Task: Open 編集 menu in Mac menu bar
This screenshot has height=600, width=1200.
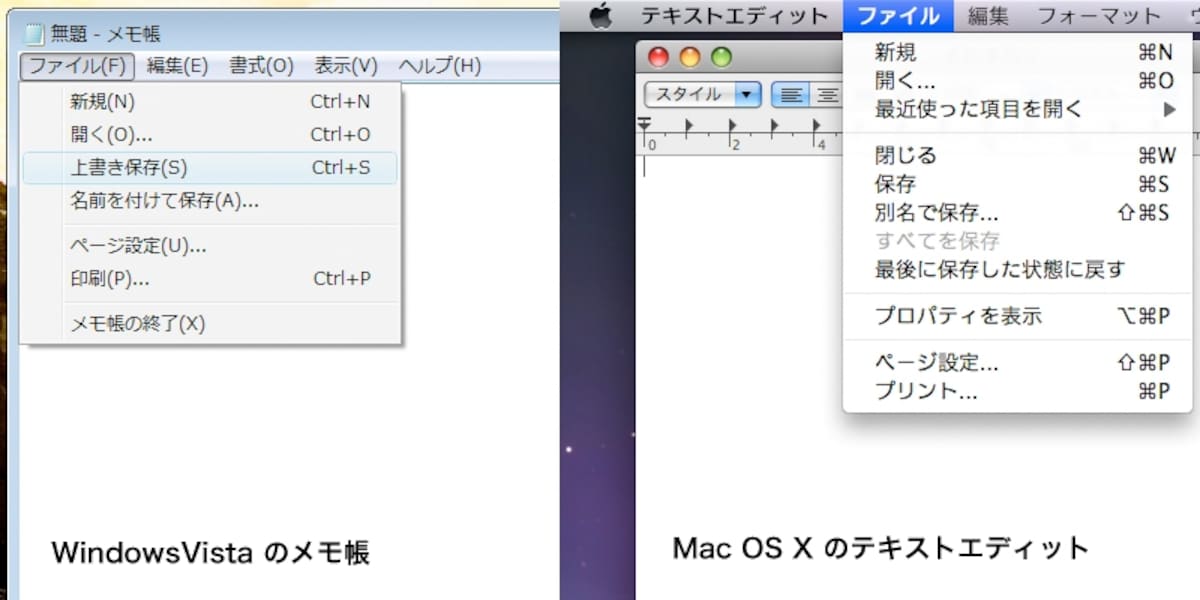Action: 987,15
